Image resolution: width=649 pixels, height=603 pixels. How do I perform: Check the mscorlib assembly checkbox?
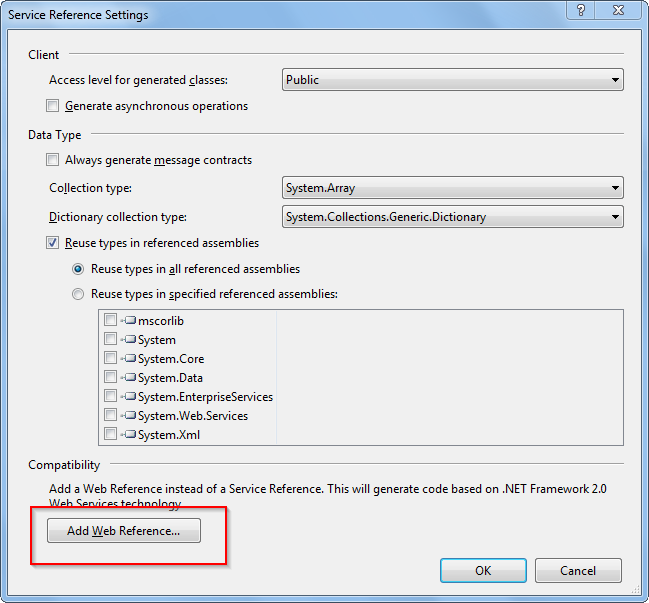111,320
